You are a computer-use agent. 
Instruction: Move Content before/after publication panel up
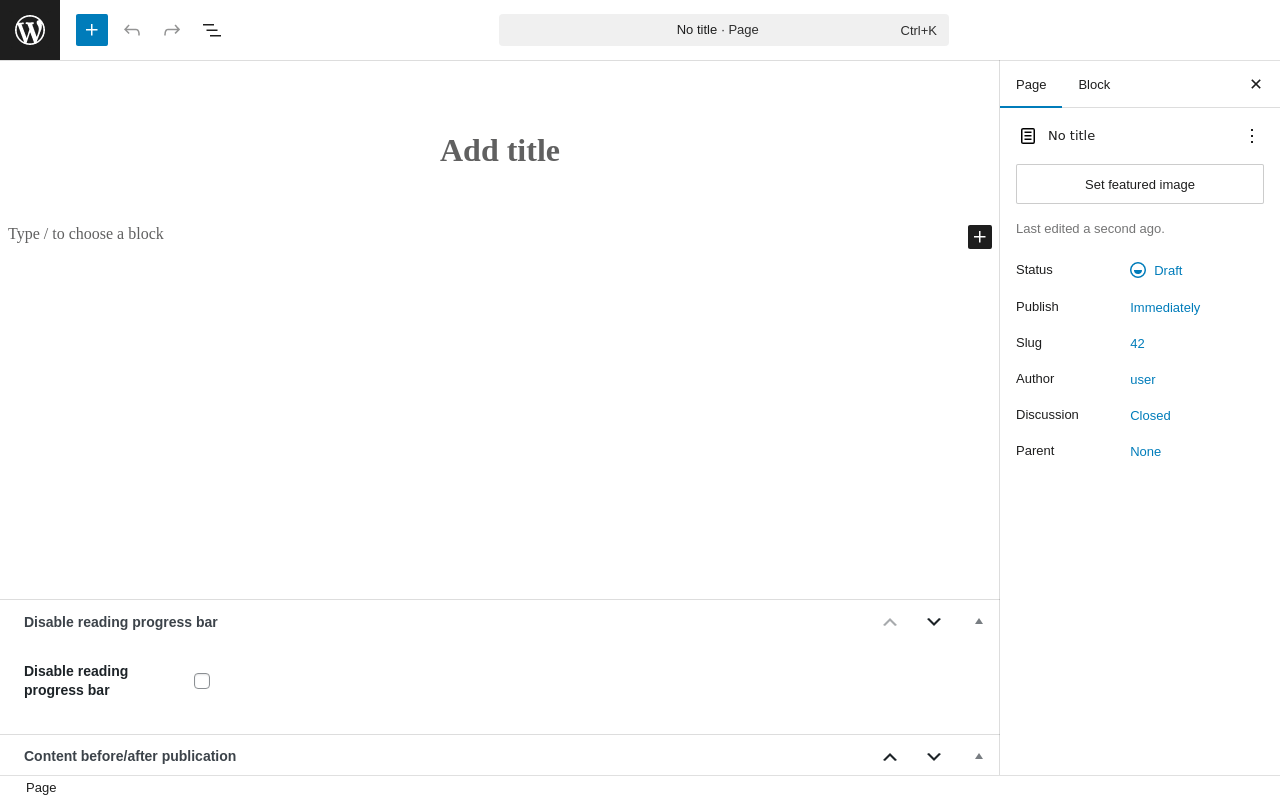pos(890,756)
